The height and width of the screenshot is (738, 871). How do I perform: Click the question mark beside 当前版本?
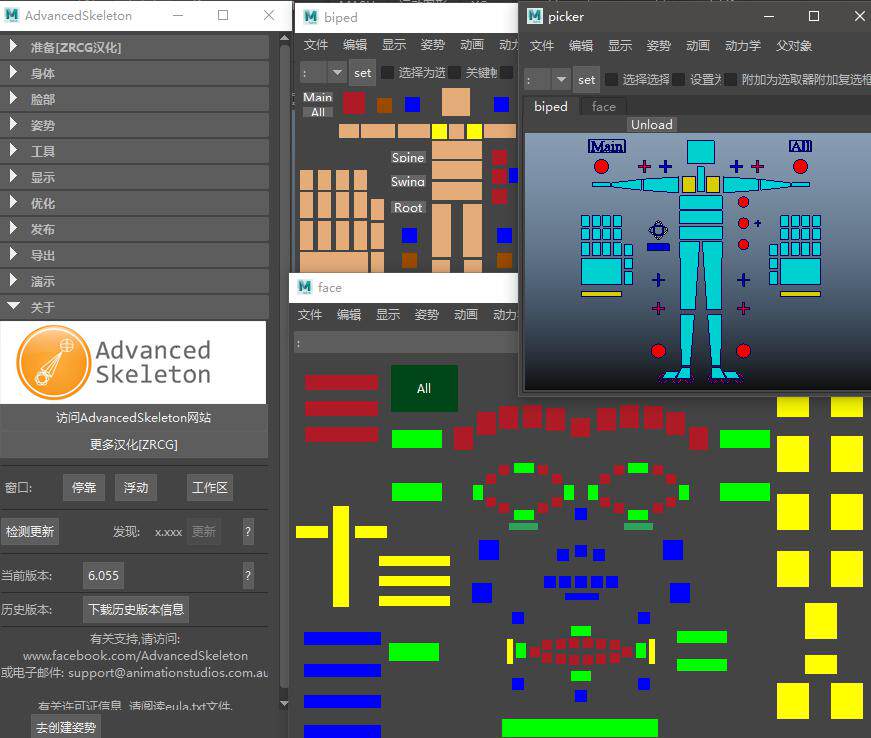coord(248,575)
